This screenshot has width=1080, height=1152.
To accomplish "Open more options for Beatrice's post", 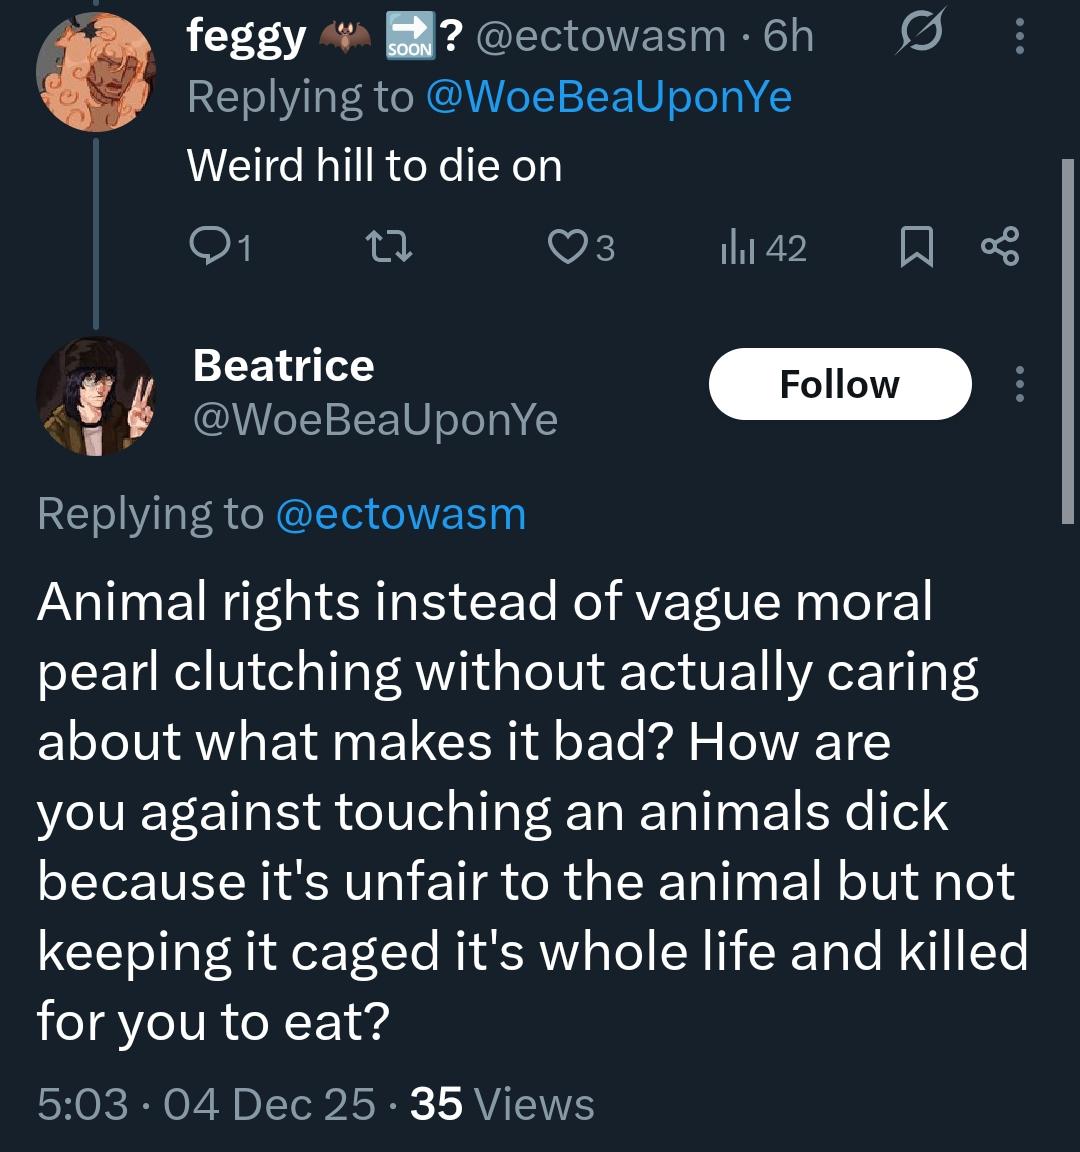I will (x=1019, y=384).
